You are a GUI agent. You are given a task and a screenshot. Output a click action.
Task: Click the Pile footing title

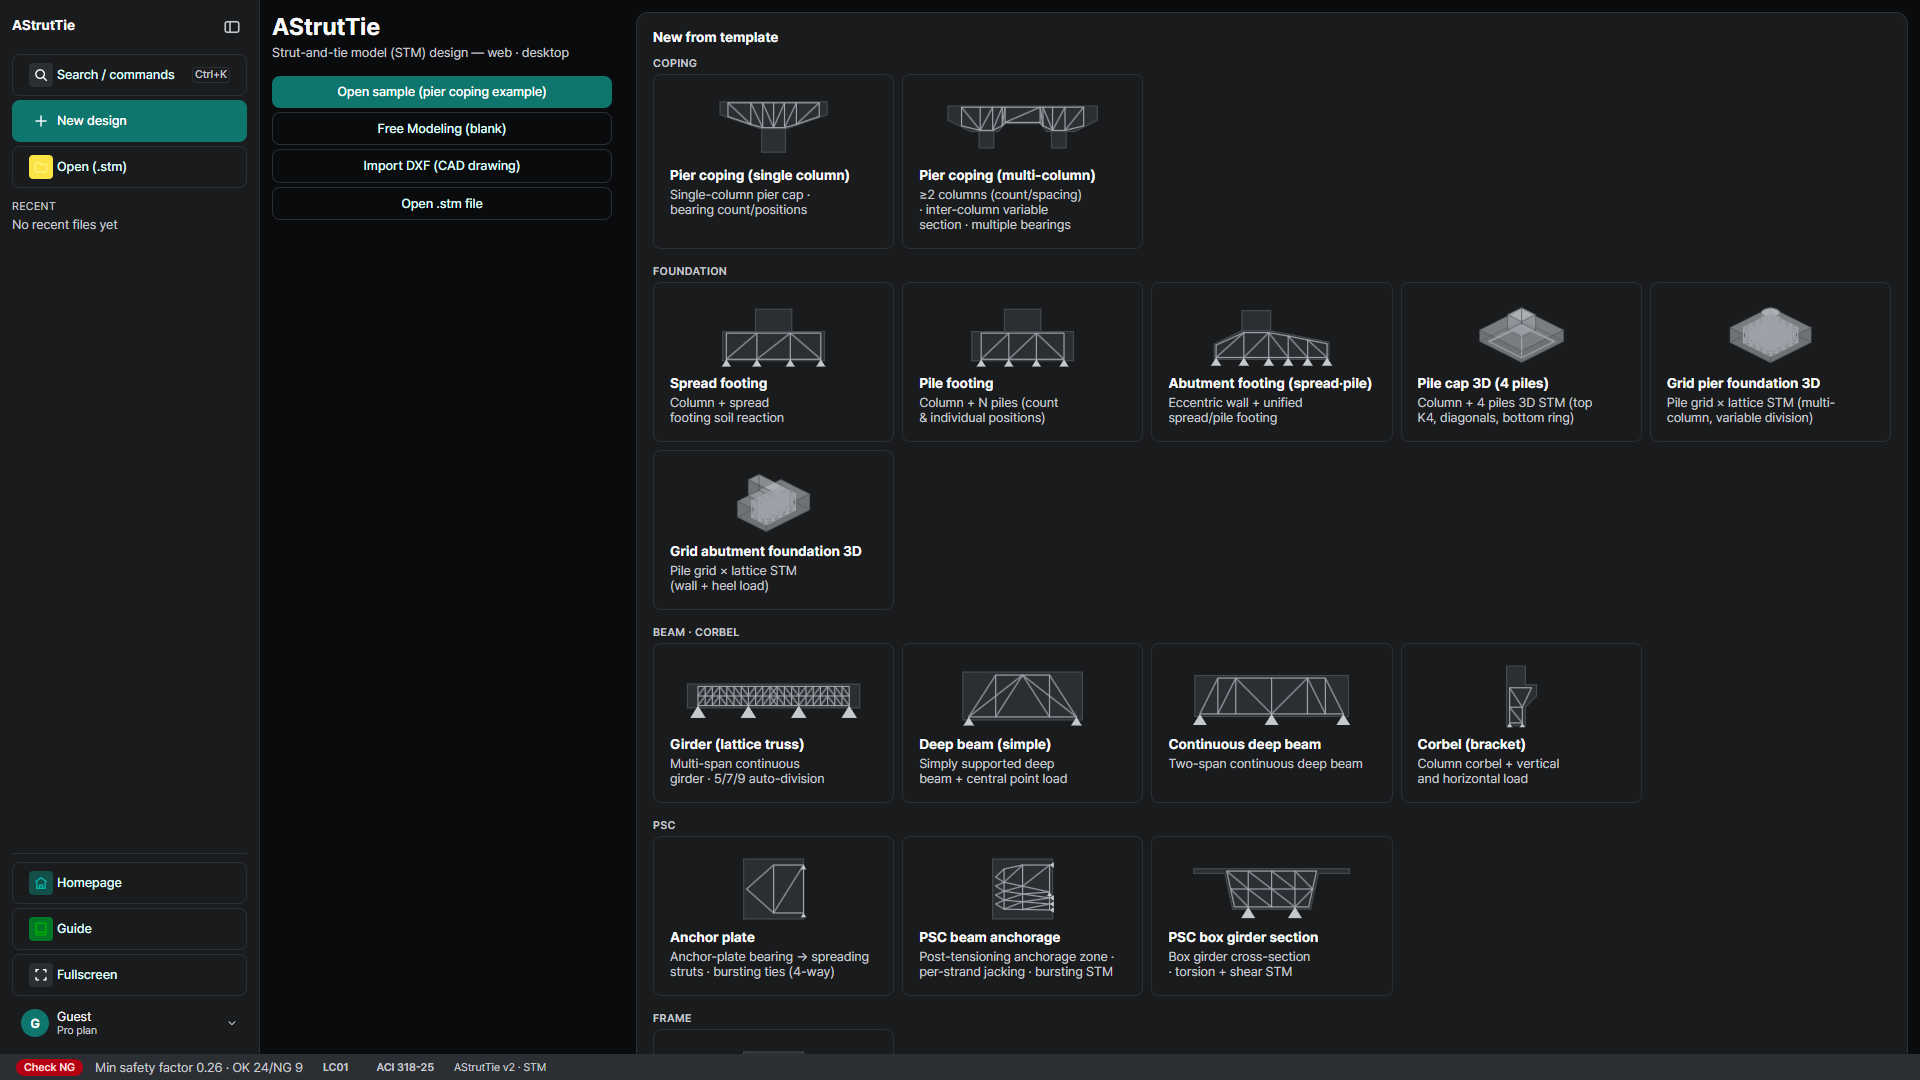[956, 383]
